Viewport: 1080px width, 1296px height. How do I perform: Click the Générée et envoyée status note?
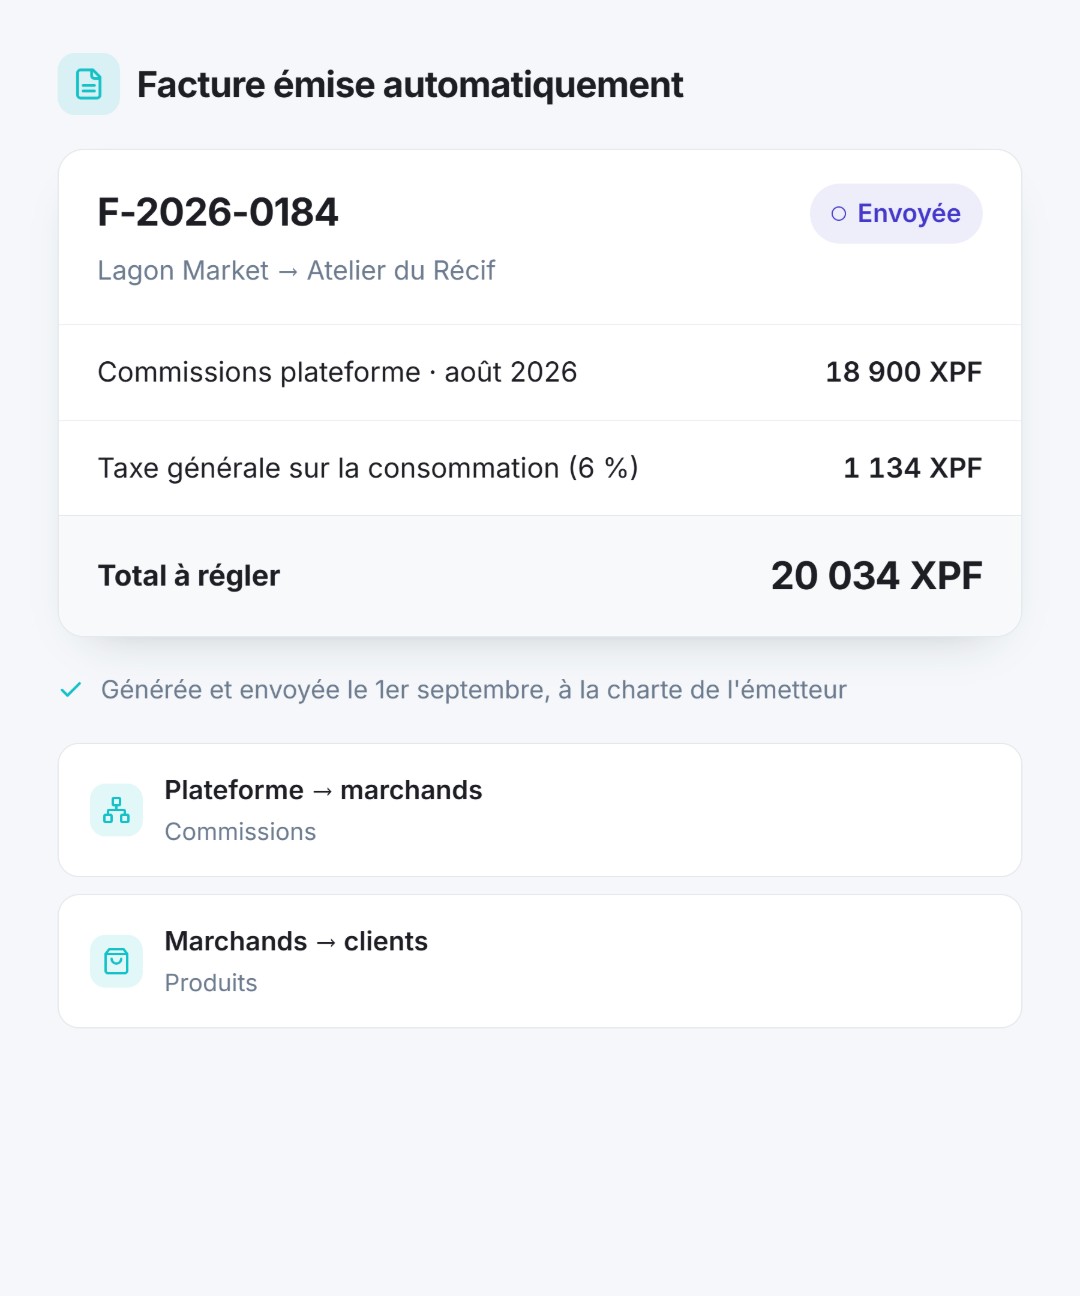click(474, 690)
